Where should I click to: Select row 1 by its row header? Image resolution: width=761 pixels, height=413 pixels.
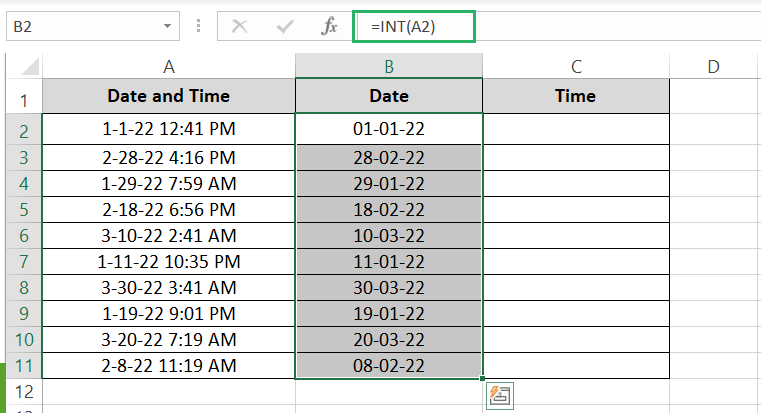point(22,99)
